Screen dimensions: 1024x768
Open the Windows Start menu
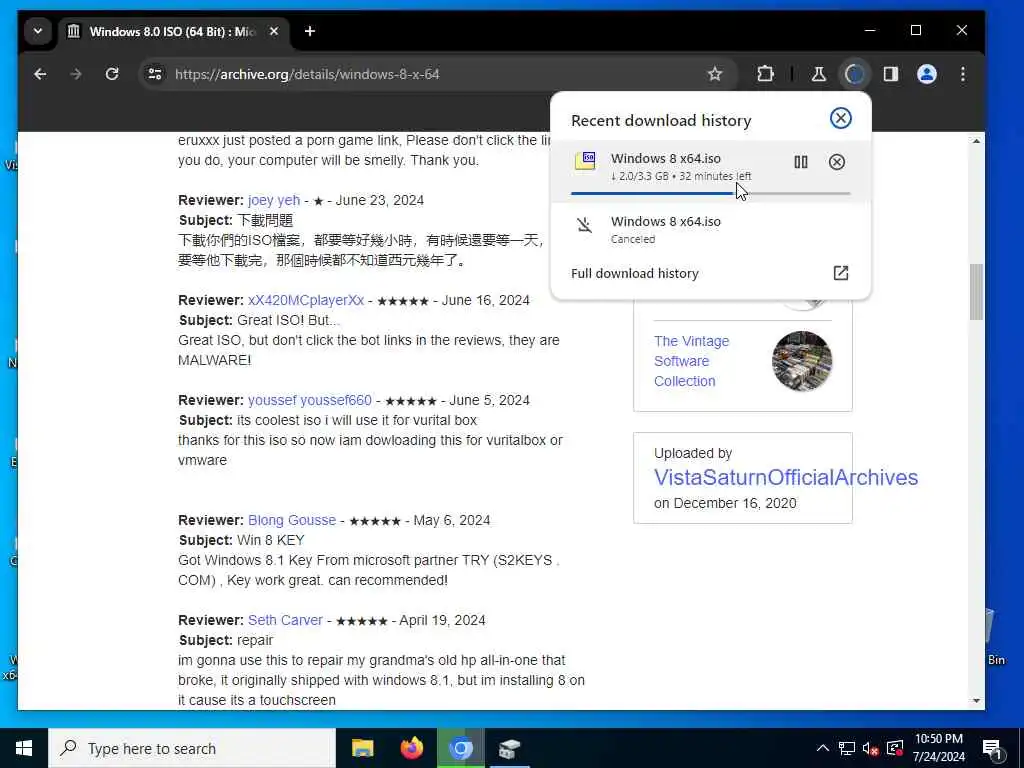pyautogui.click(x=24, y=748)
